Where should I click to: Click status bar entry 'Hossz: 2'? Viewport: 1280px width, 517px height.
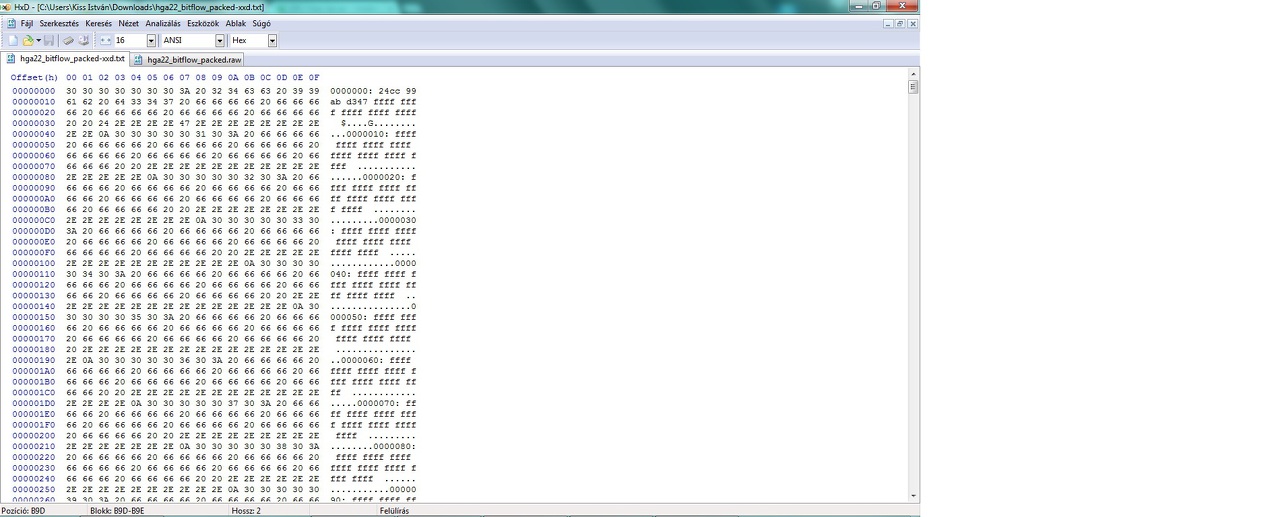pyautogui.click(x=246, y=510)
